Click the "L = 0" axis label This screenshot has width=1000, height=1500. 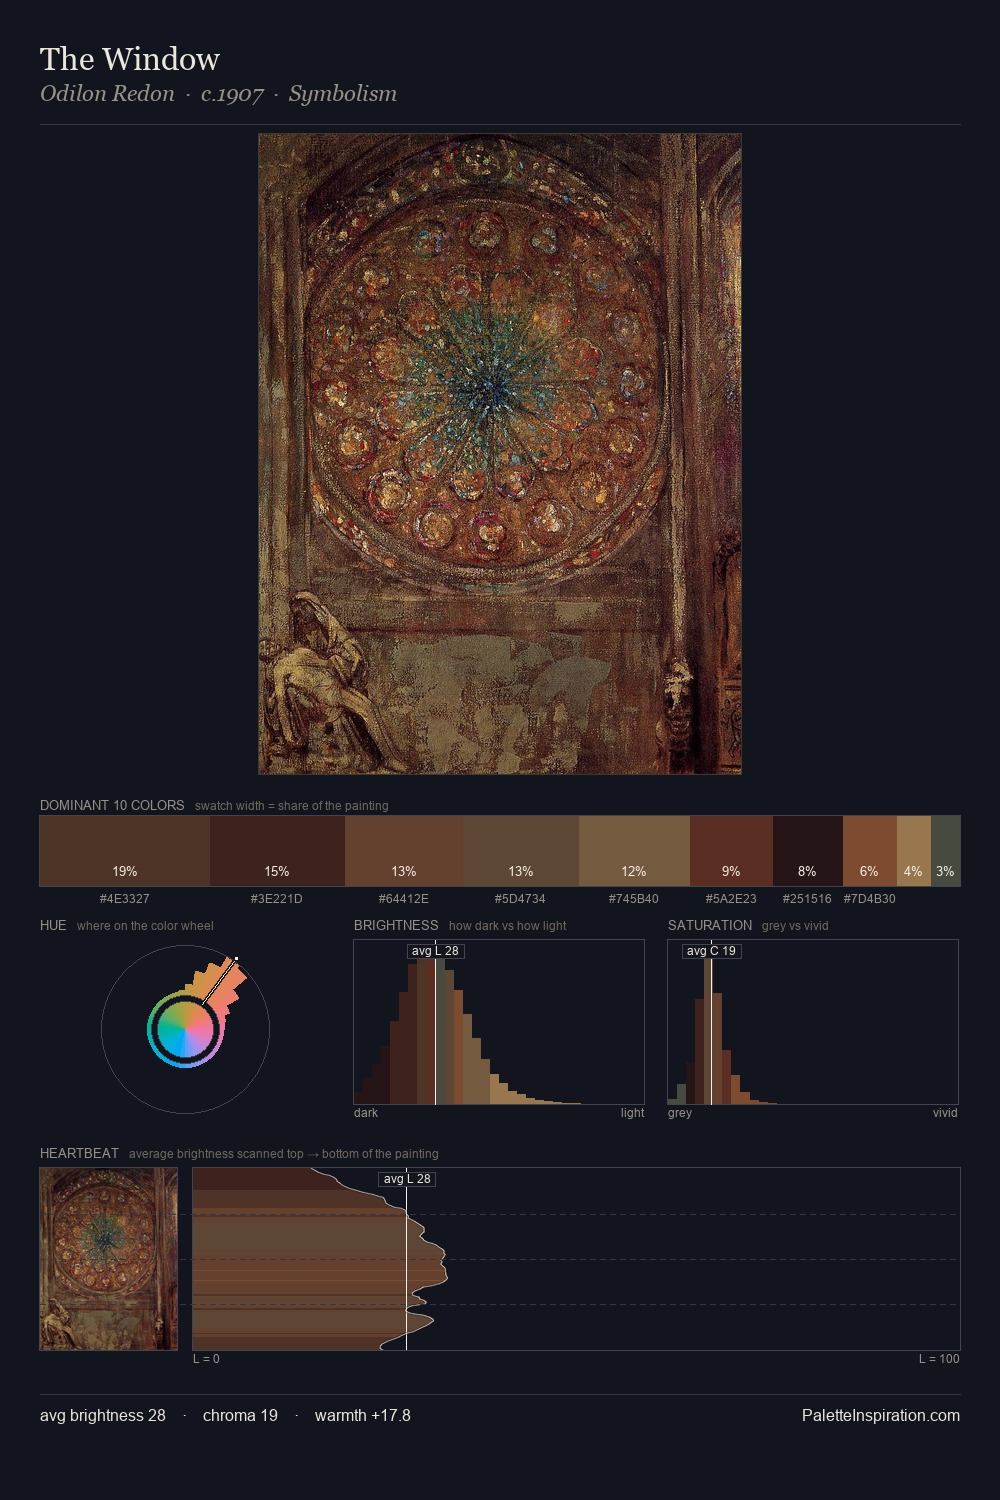click(x=206, y=1359)
